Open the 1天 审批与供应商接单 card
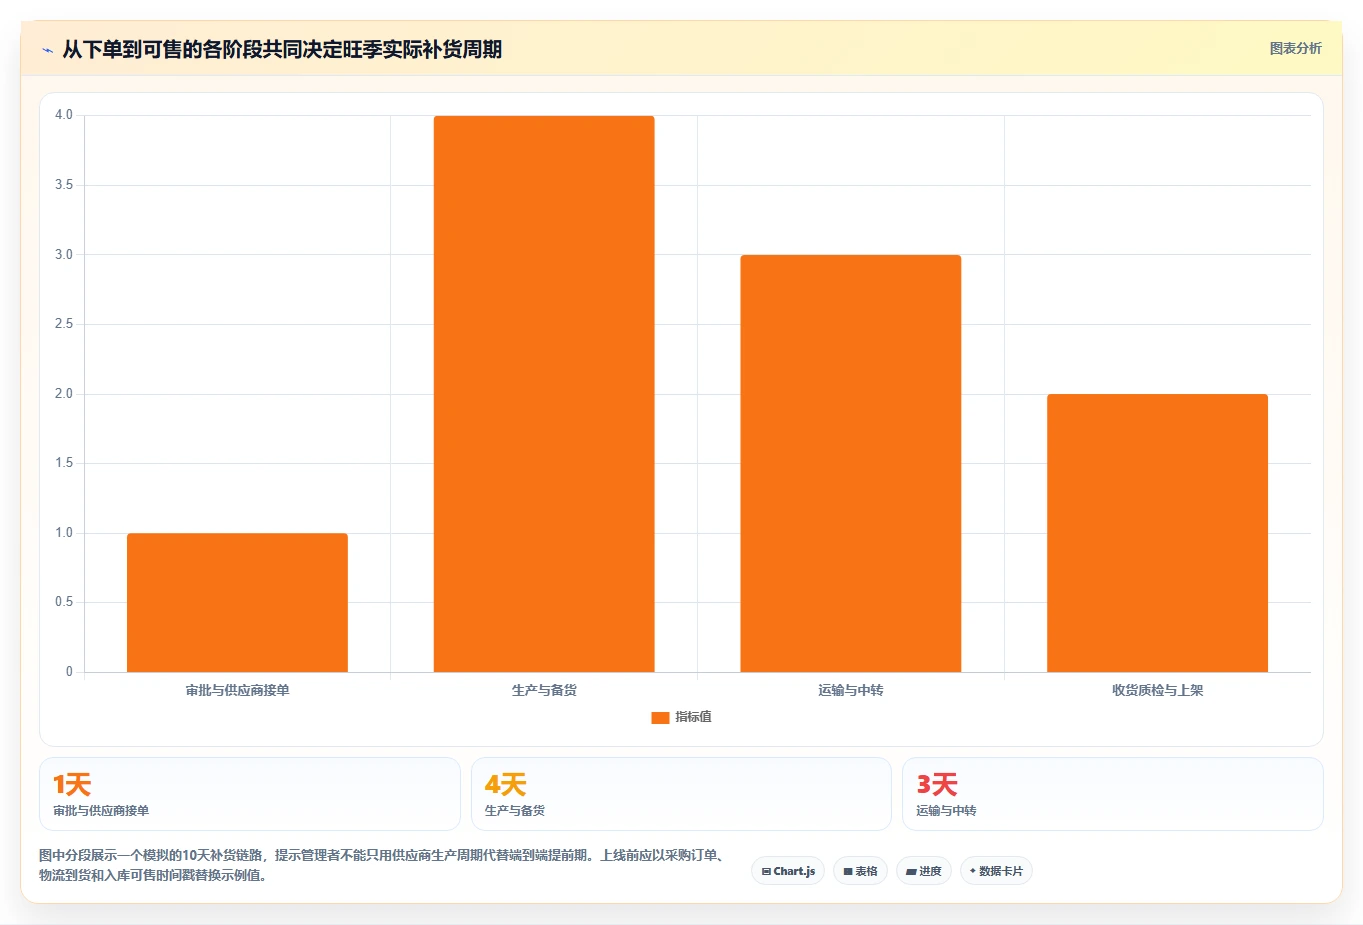 (x=249, y=794)
